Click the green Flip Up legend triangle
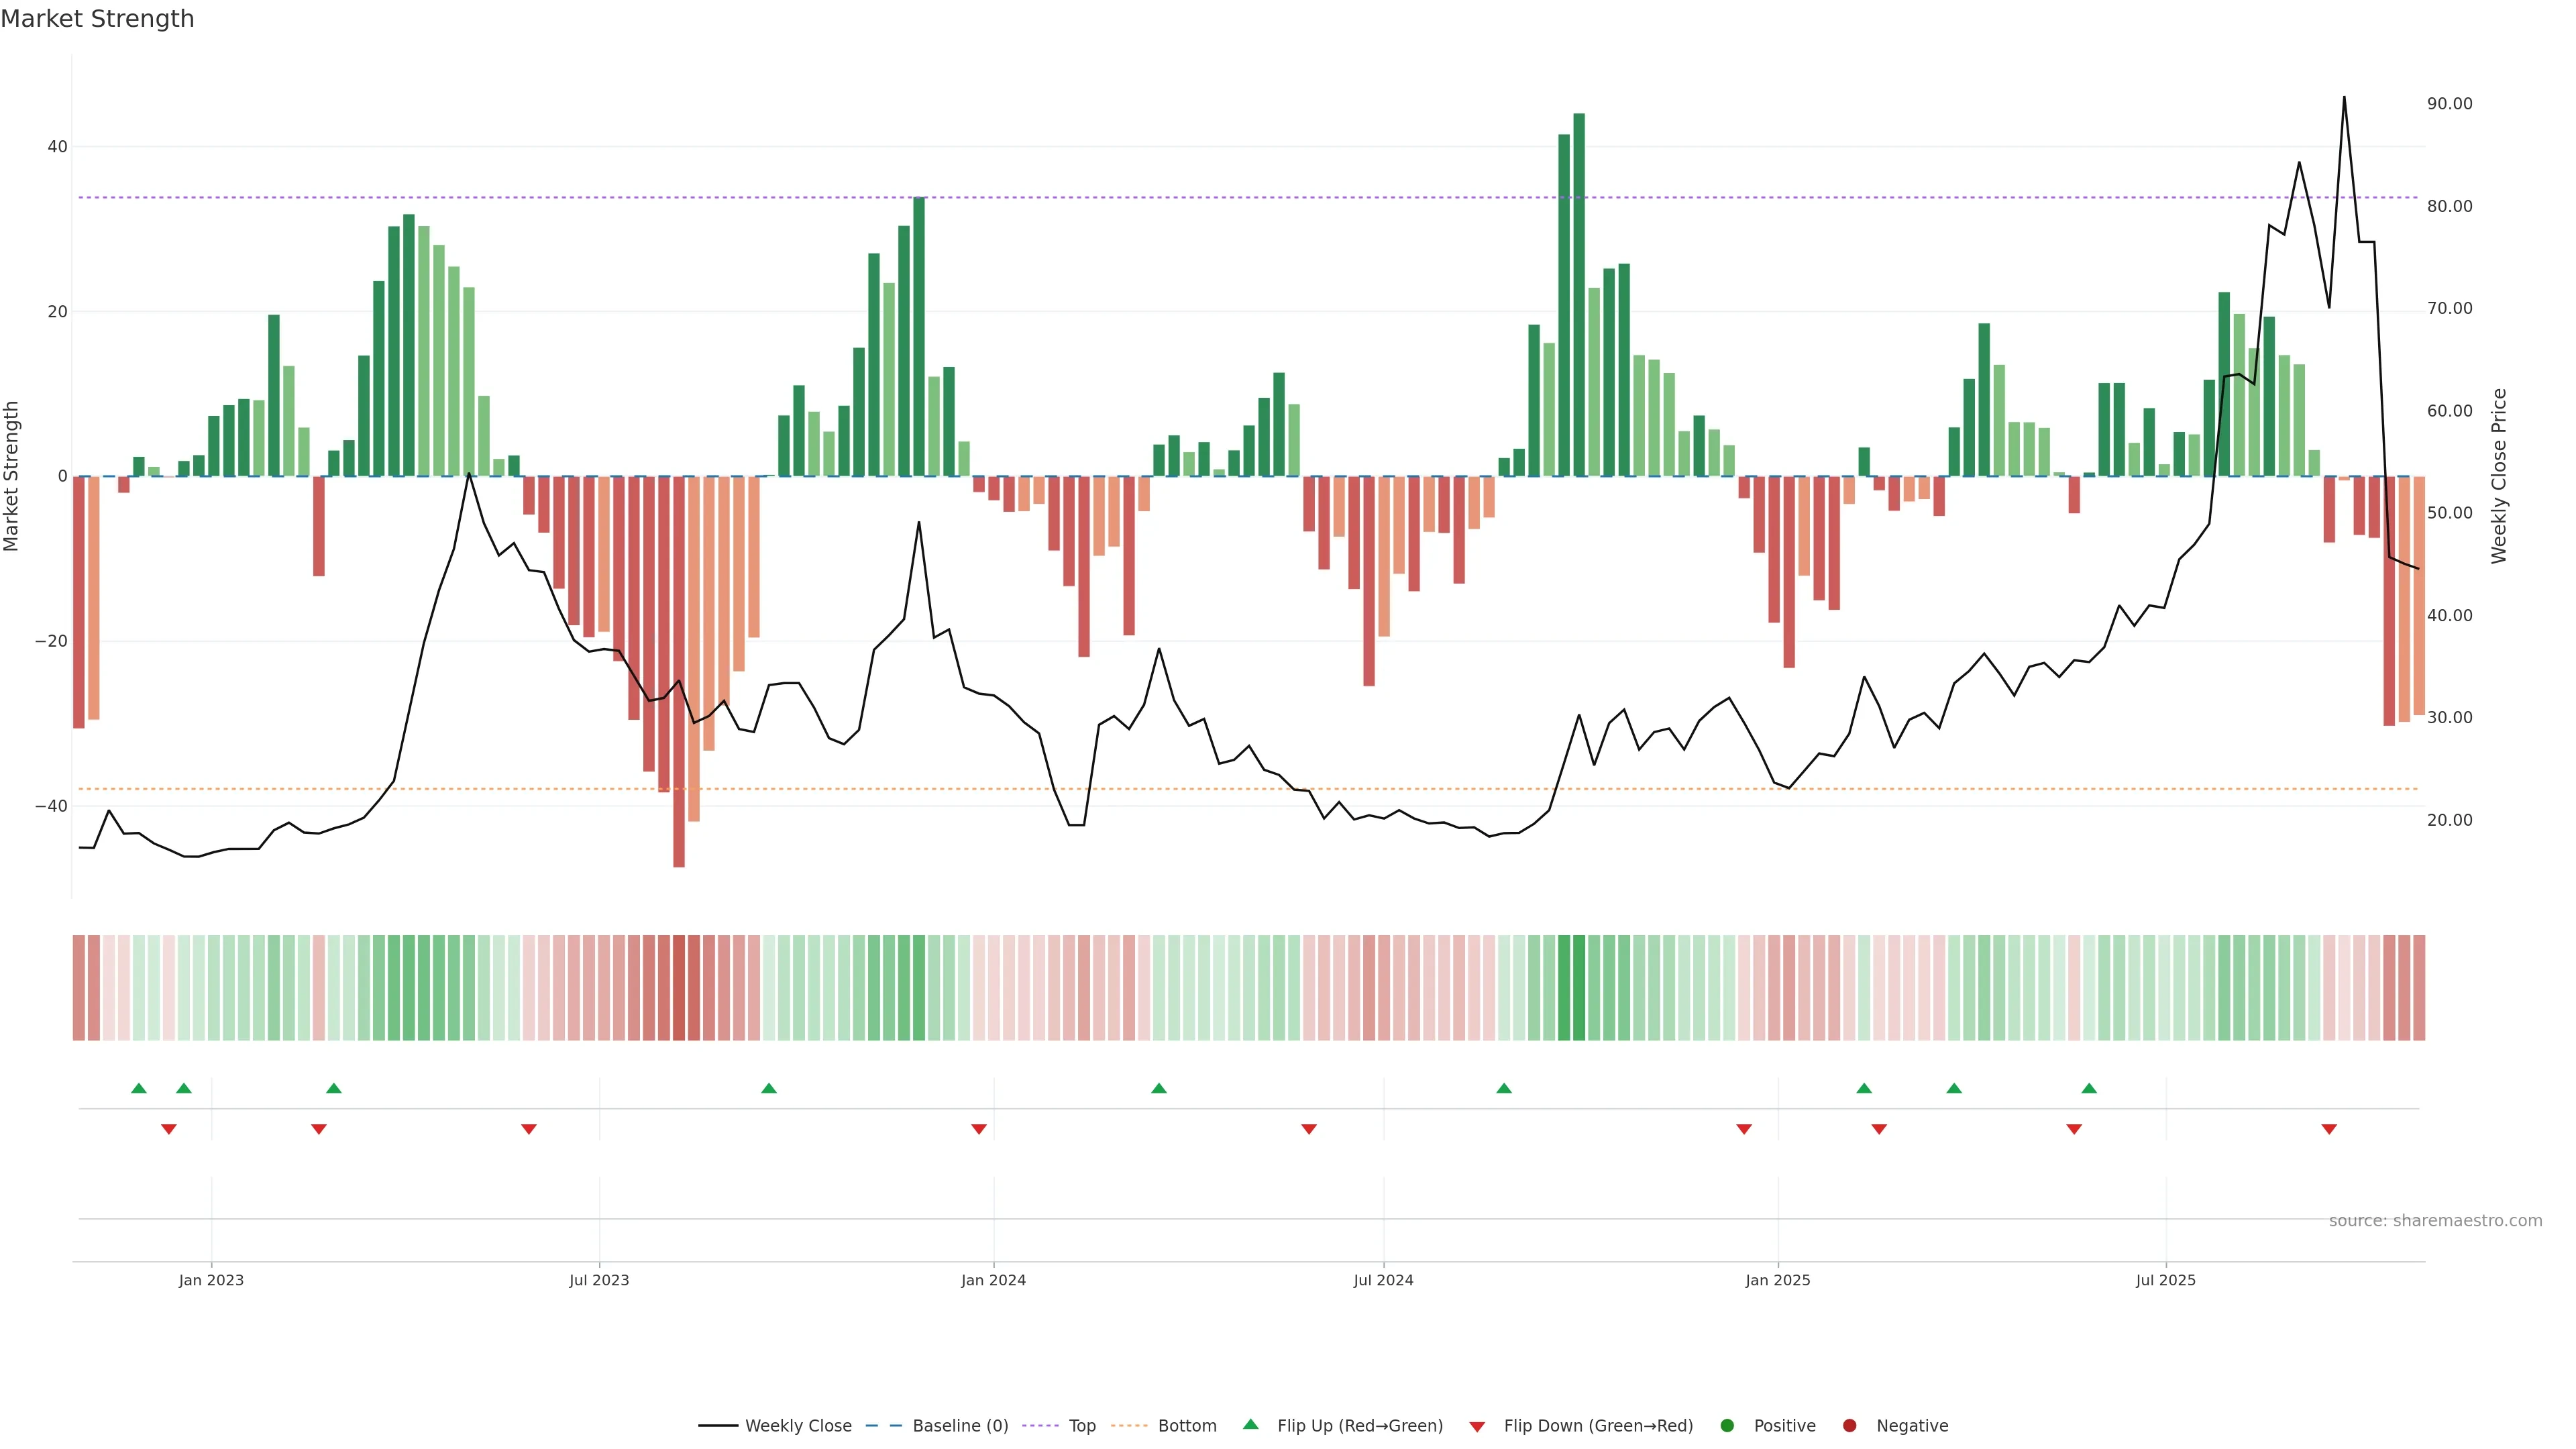Viewport: 2576px width, 1449px height. click(x=1250, y=1424)
